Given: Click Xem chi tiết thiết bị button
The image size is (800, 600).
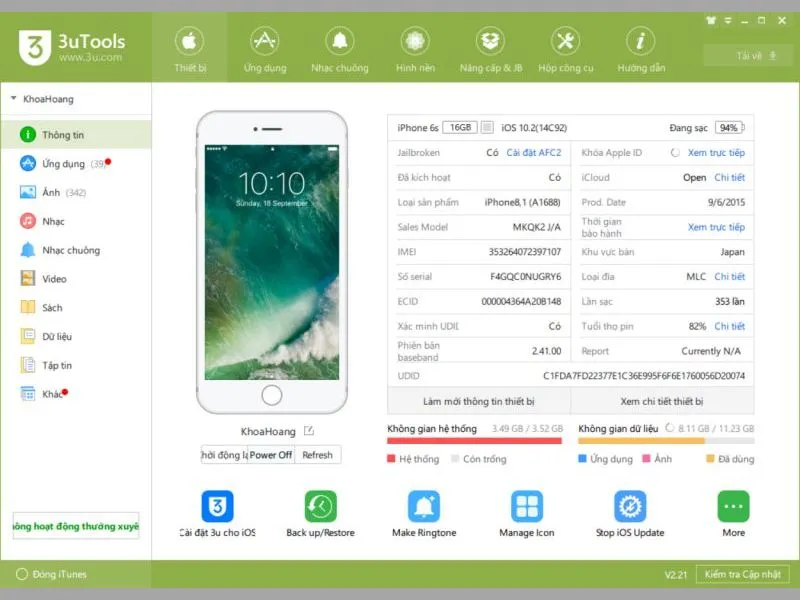Looking at the screenshot, I should [662, 402].
